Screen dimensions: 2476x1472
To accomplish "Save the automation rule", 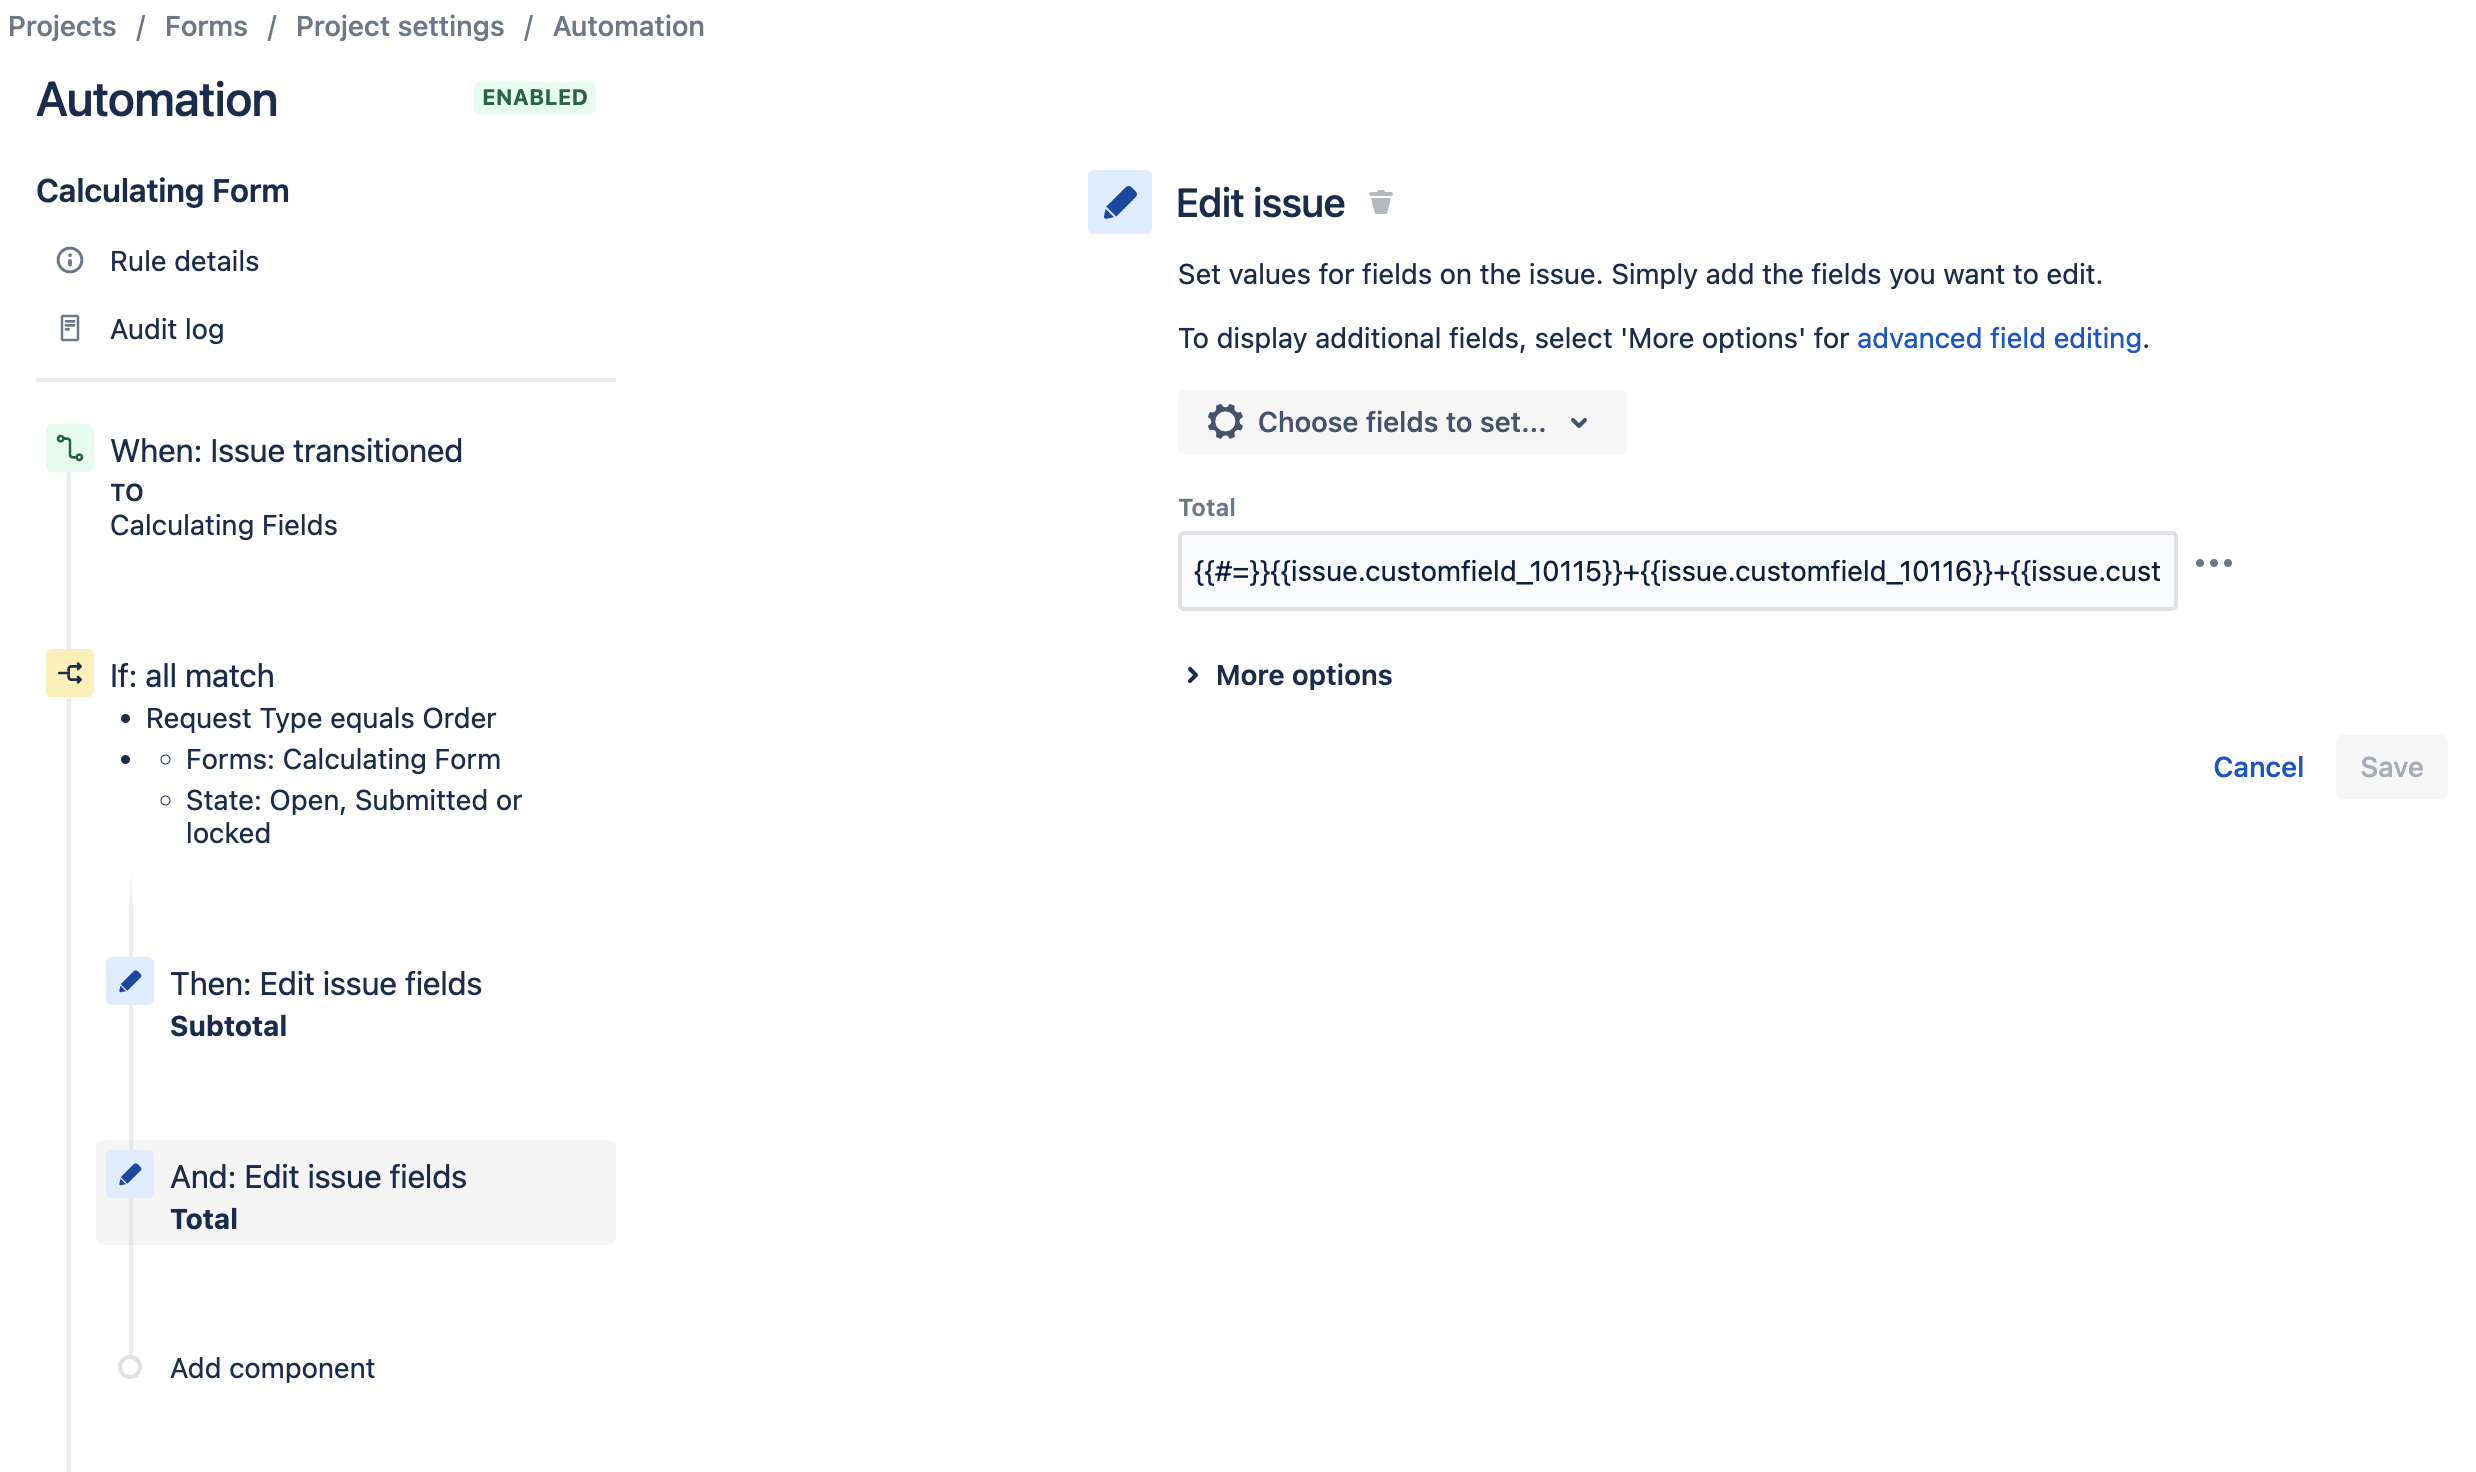I will point(2391,766).
